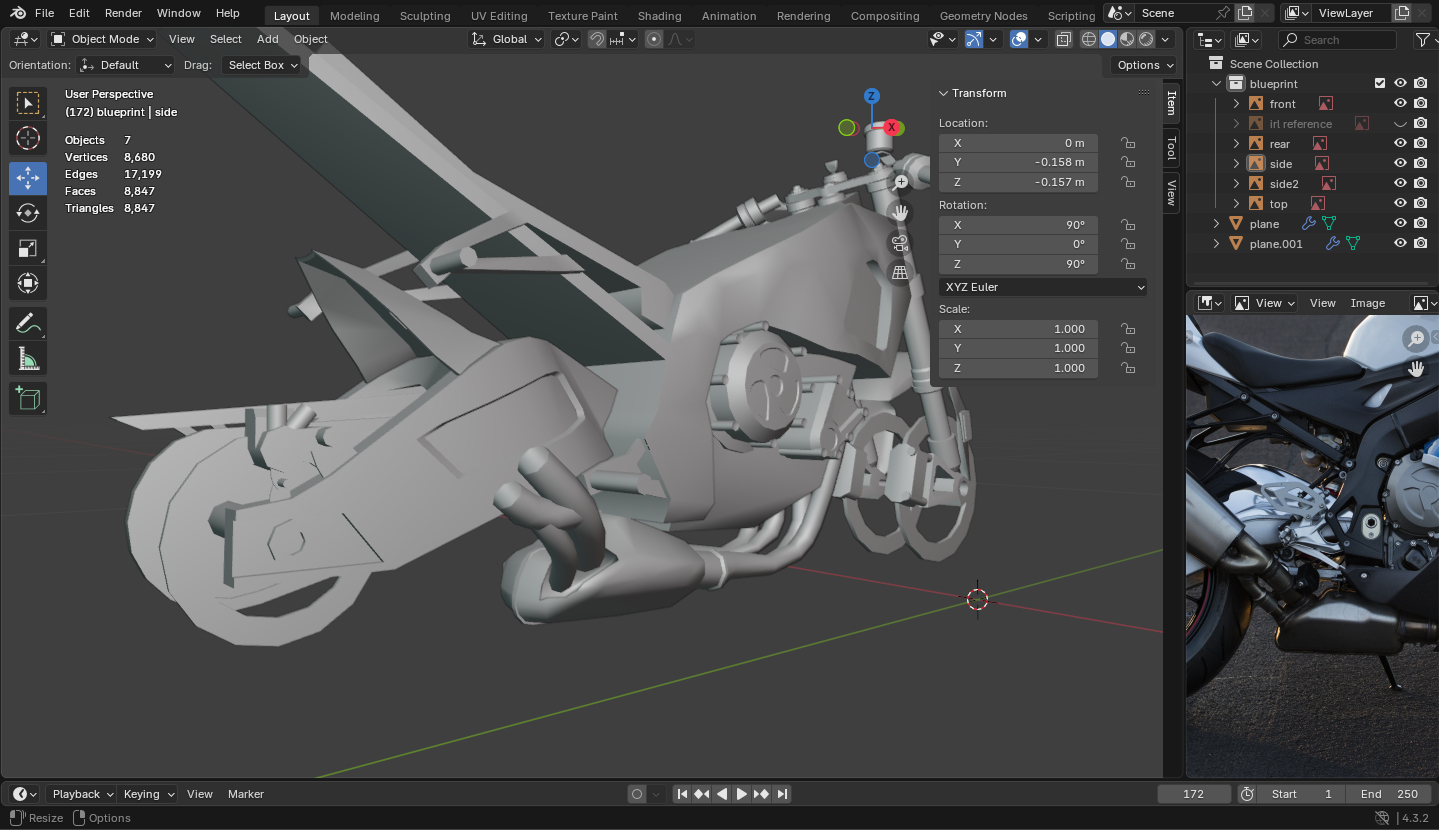Hide the front object in outliner
Screen dimensions: 1439x830
1400,104
